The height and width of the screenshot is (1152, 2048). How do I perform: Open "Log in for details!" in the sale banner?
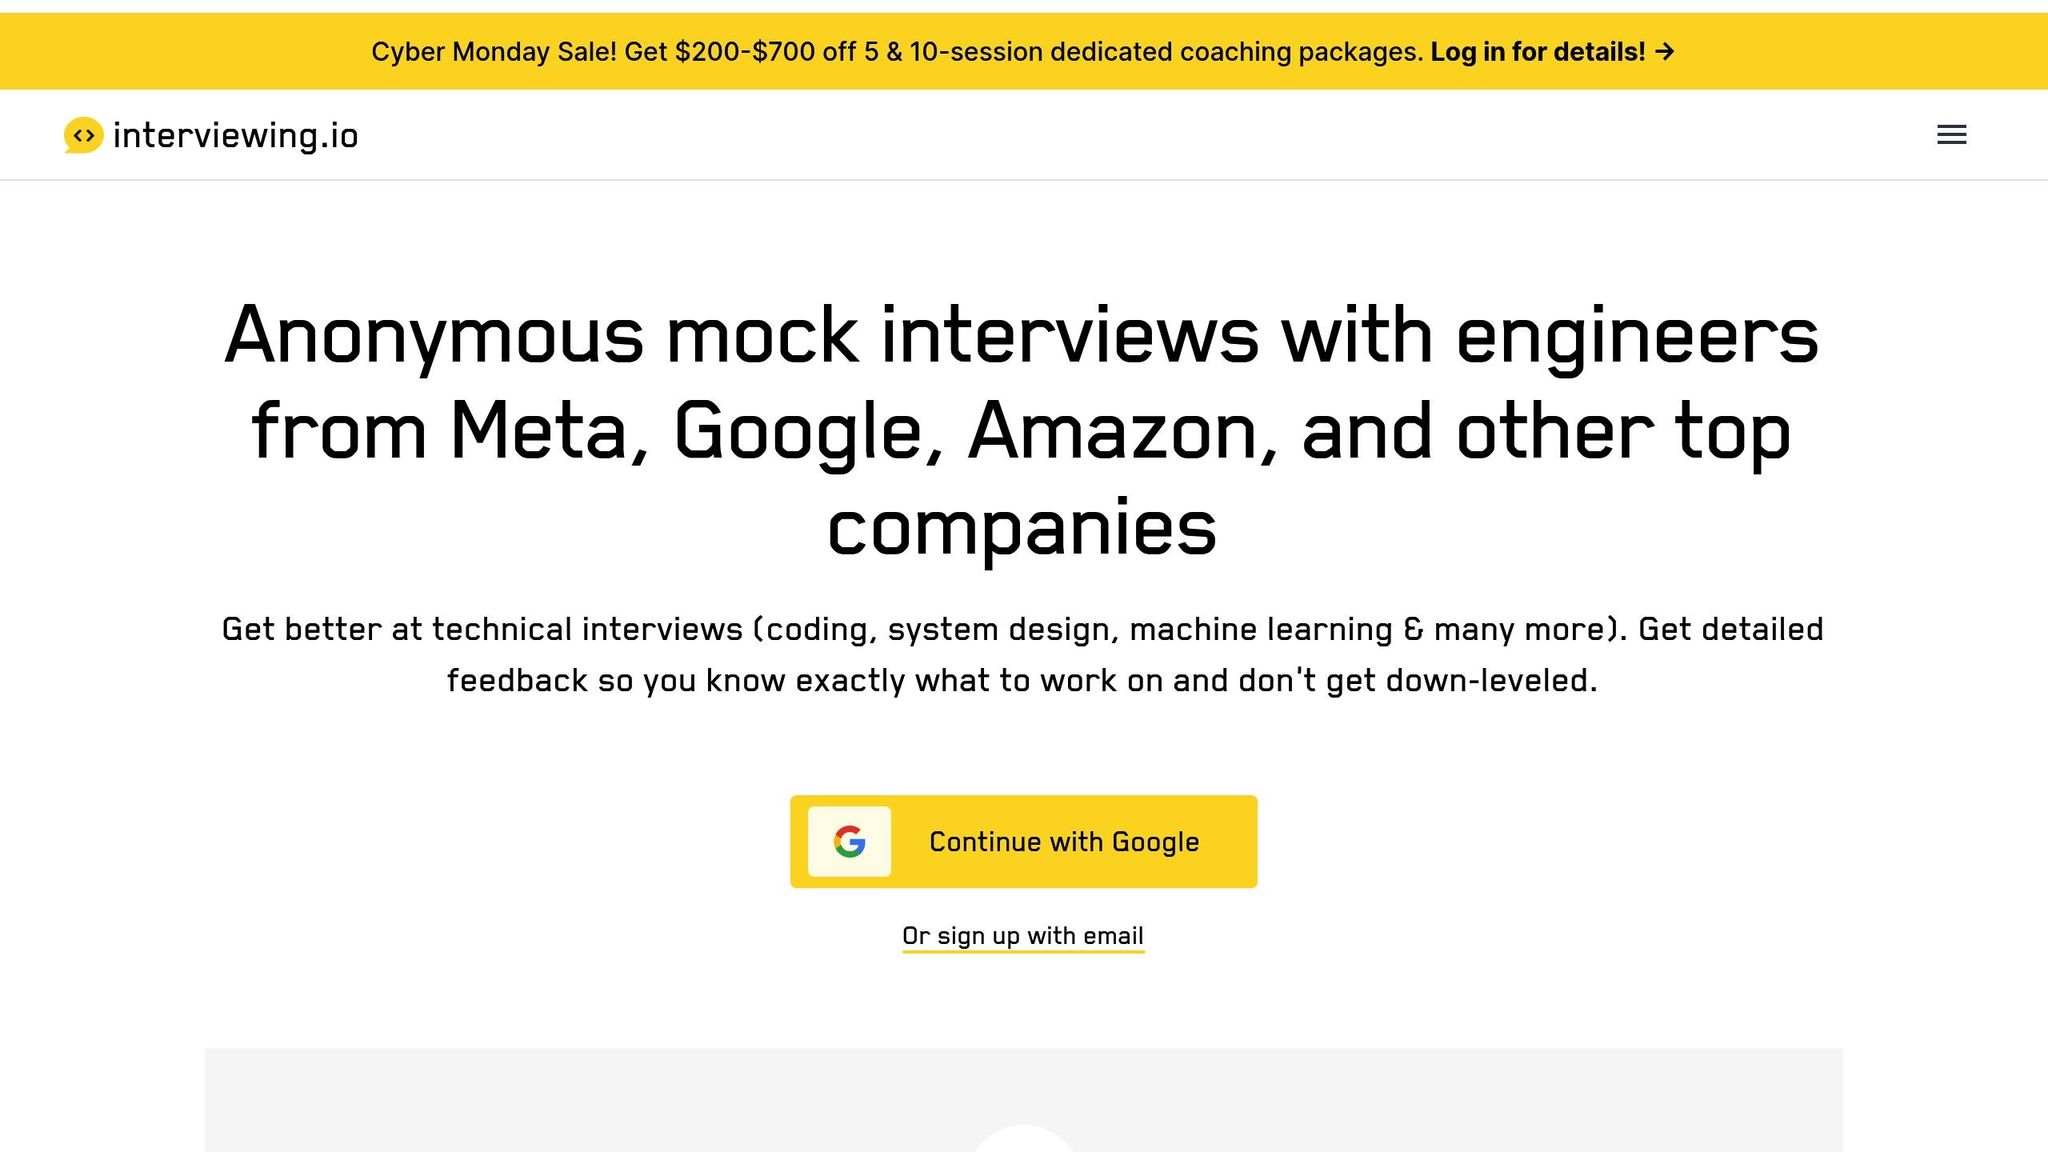[x=1537, y=51]
